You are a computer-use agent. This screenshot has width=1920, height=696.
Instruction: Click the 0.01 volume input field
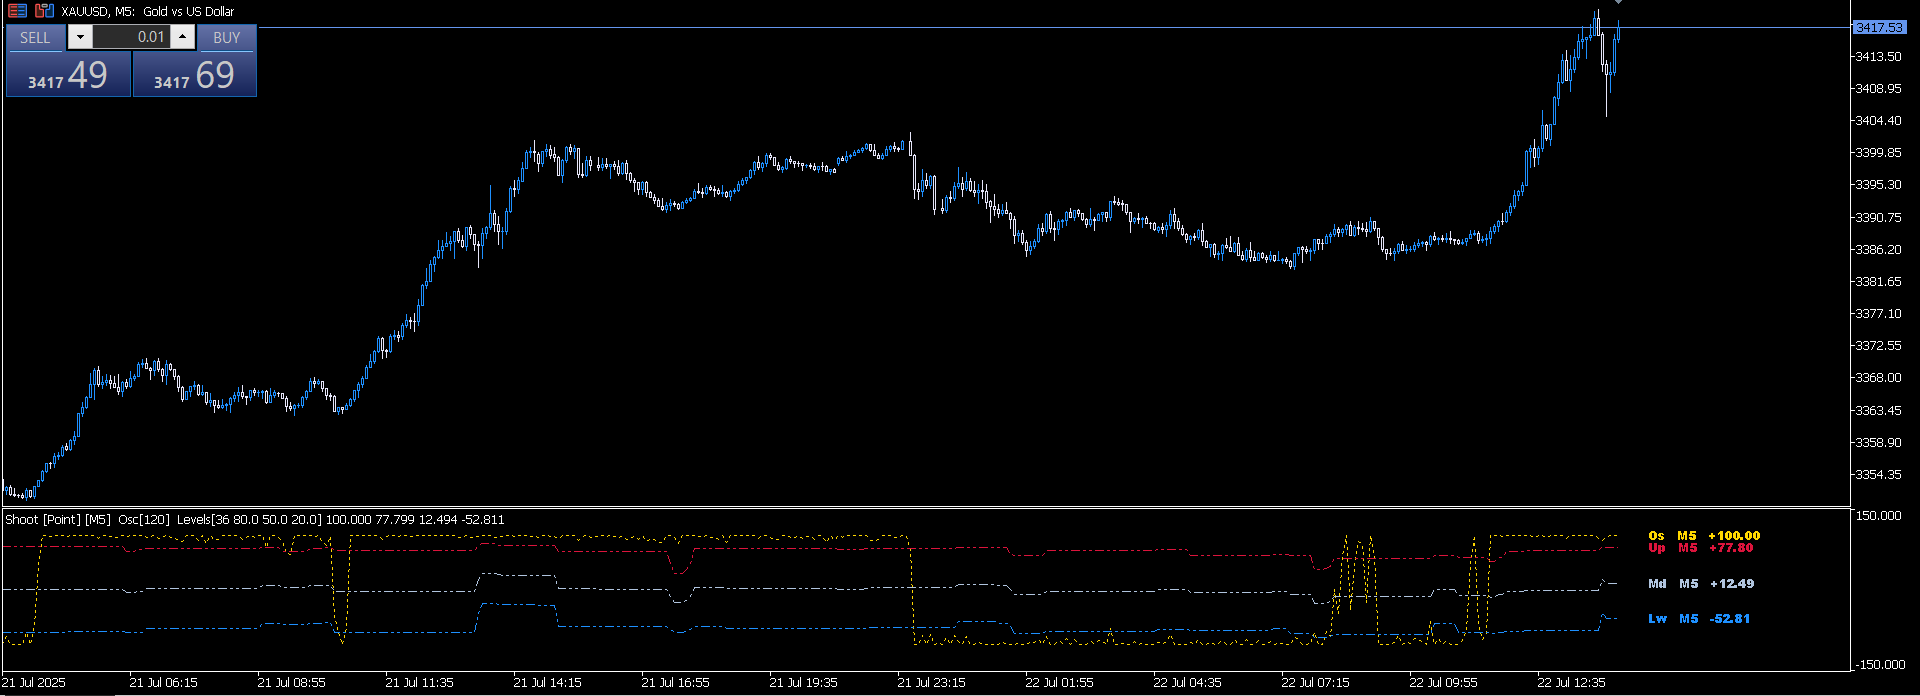(131, 37)
